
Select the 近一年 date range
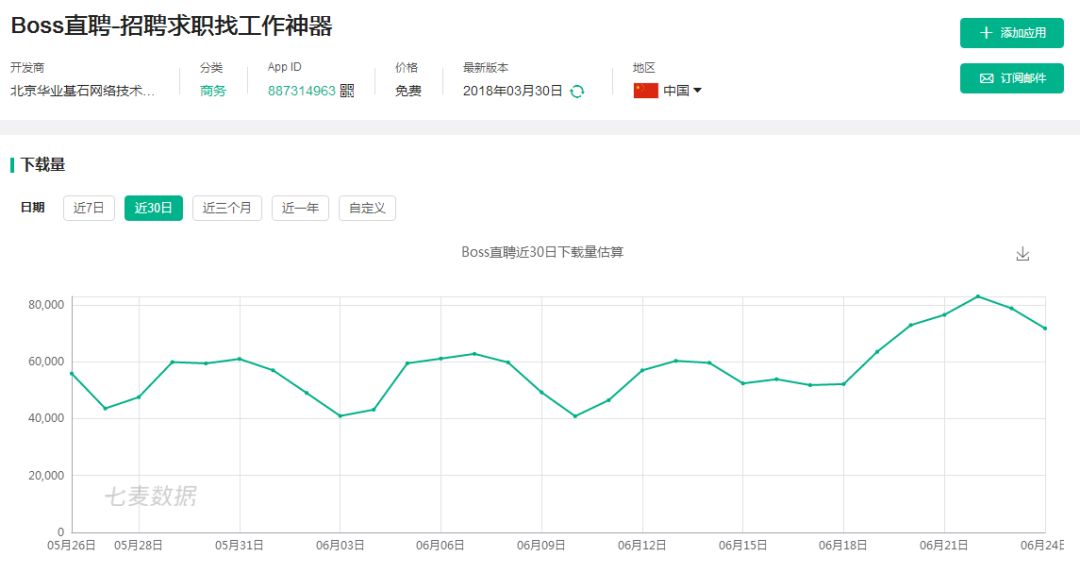(x=300, y=208)
